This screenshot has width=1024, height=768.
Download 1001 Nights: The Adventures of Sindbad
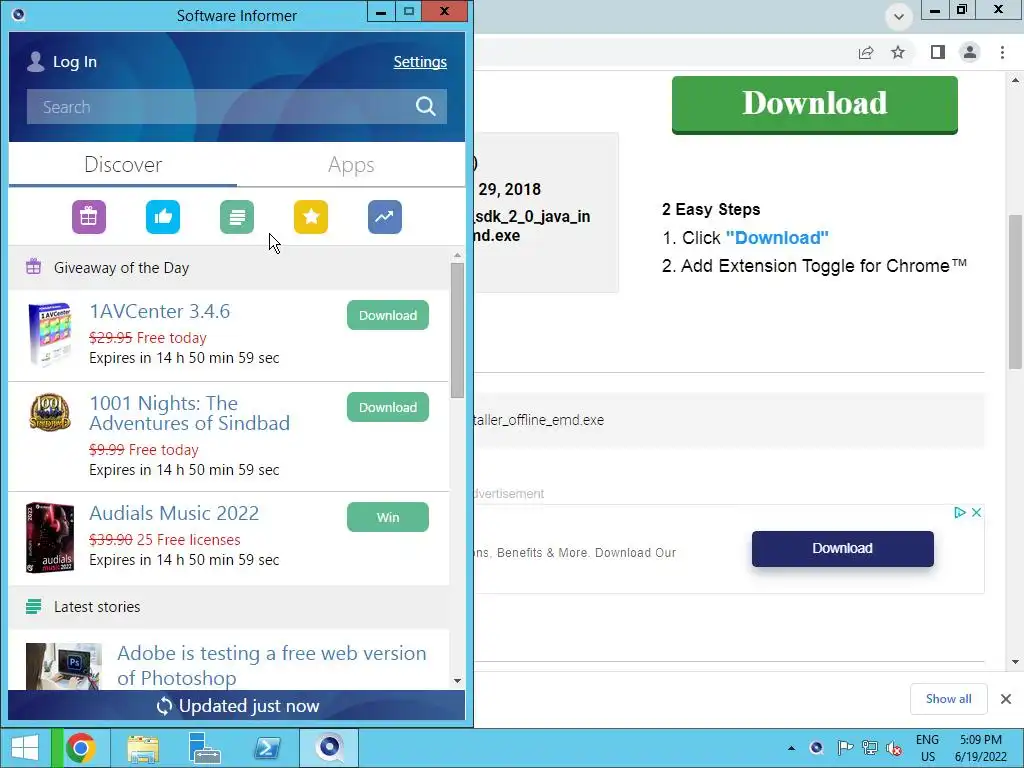click(x=388, y=408)
